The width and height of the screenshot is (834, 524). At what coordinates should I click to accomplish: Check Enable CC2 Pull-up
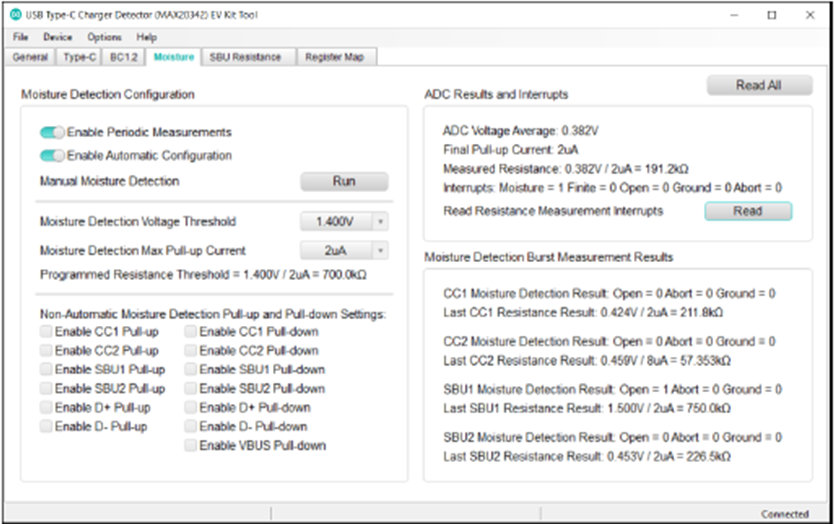(x=46, y=351)
